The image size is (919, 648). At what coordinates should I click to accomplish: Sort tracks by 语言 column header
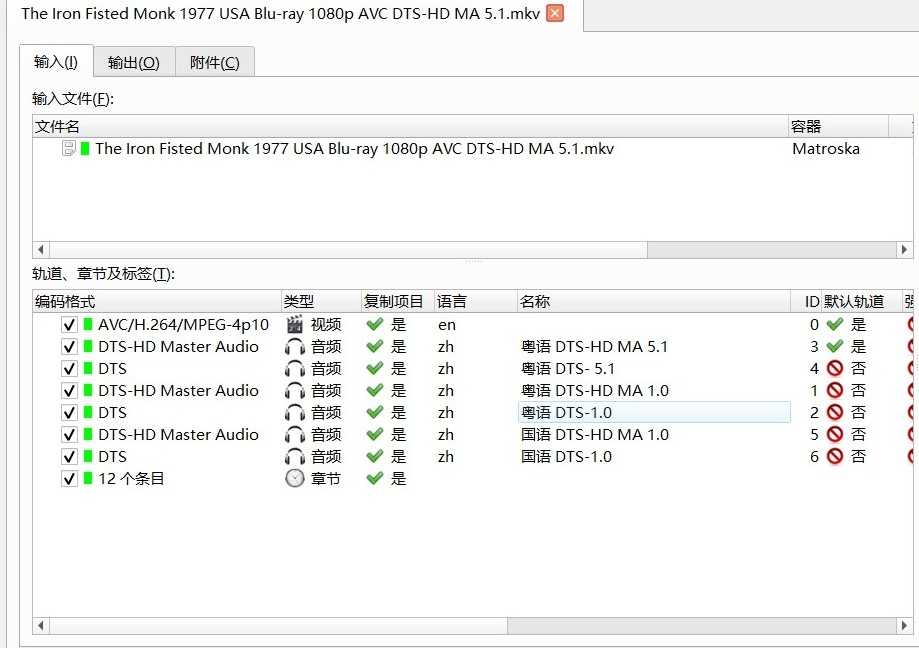475,302
